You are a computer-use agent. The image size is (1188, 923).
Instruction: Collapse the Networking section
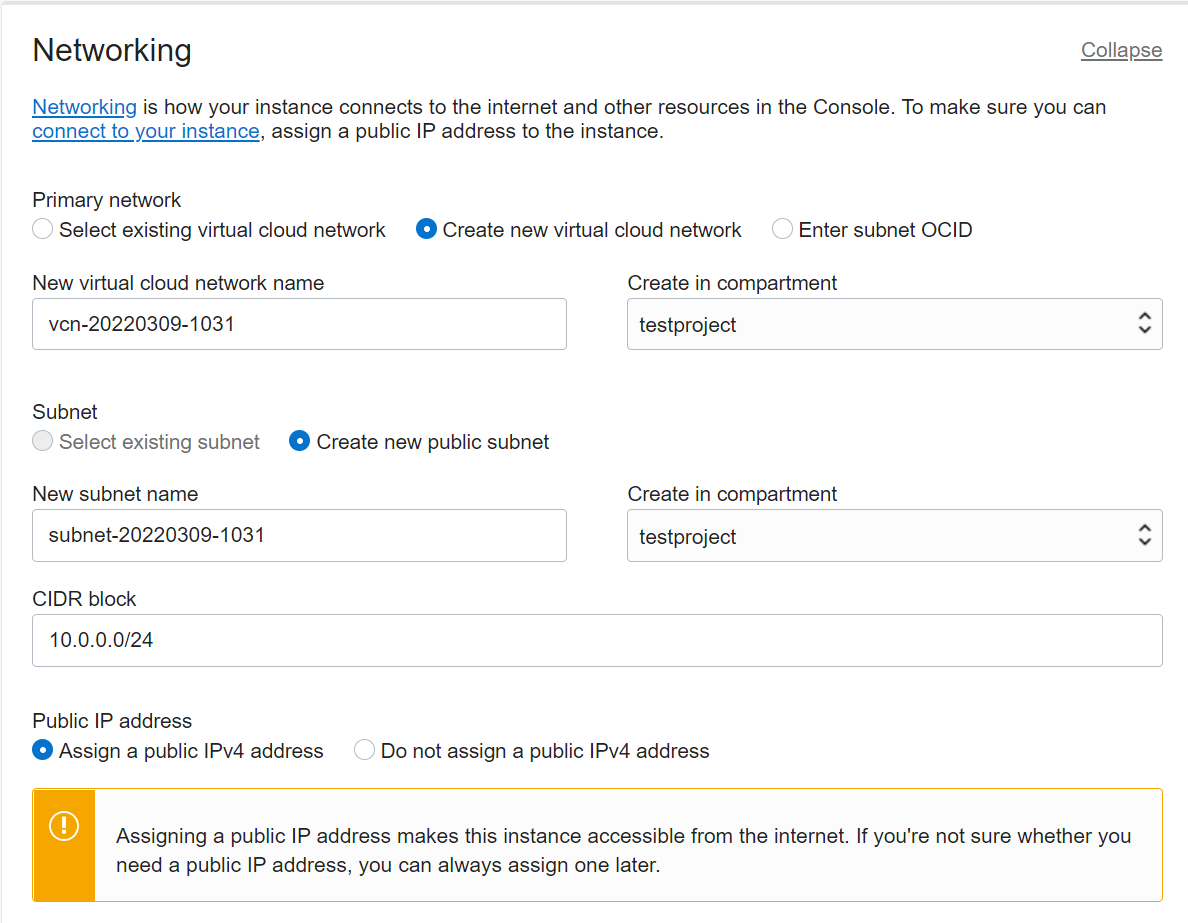pos(1121,50)
